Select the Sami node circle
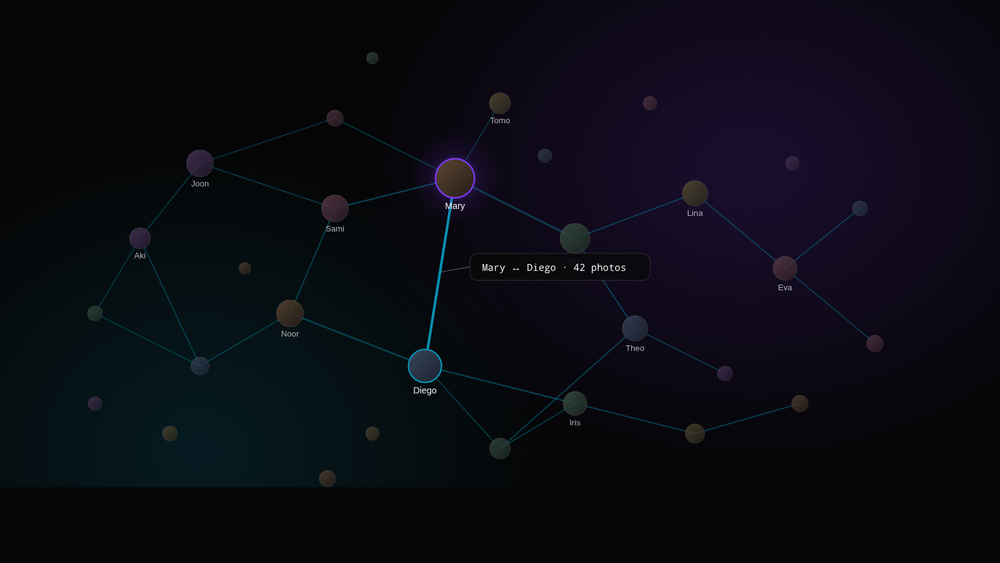Screen dimensions: 1000x563 (335, 208)
